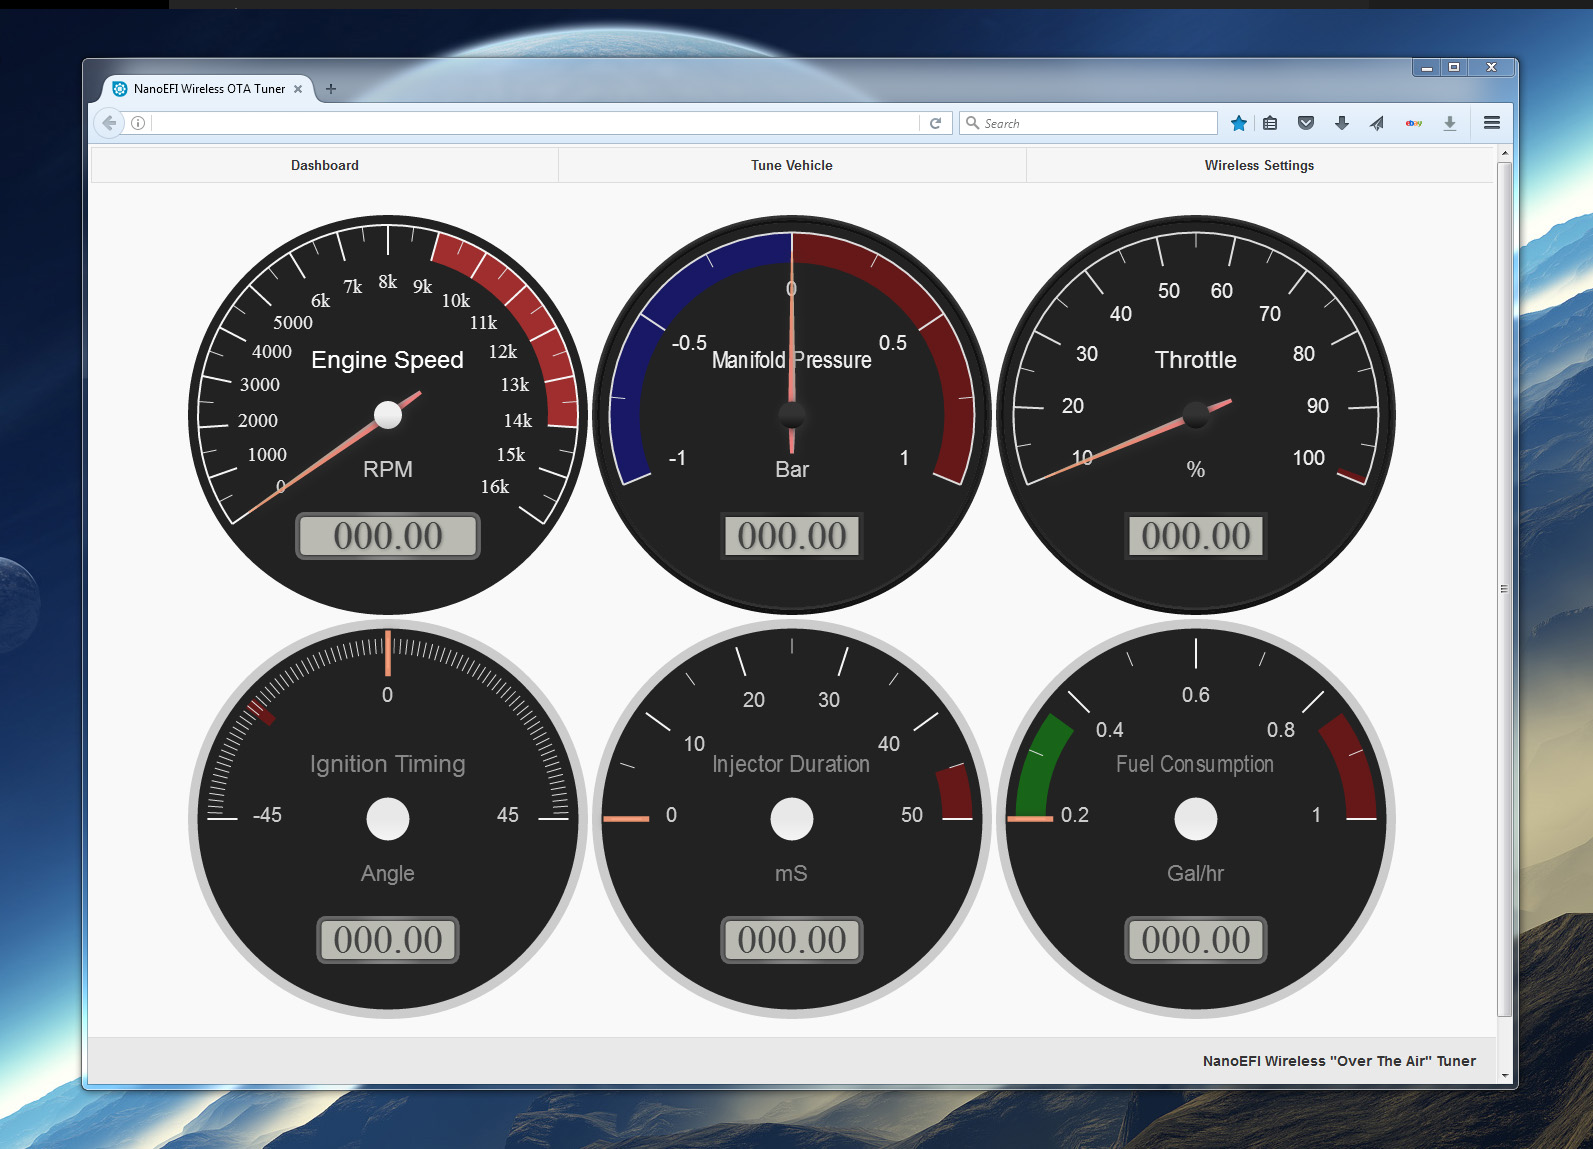Click the Throttle percentage gauge

tap(1196, 415)
